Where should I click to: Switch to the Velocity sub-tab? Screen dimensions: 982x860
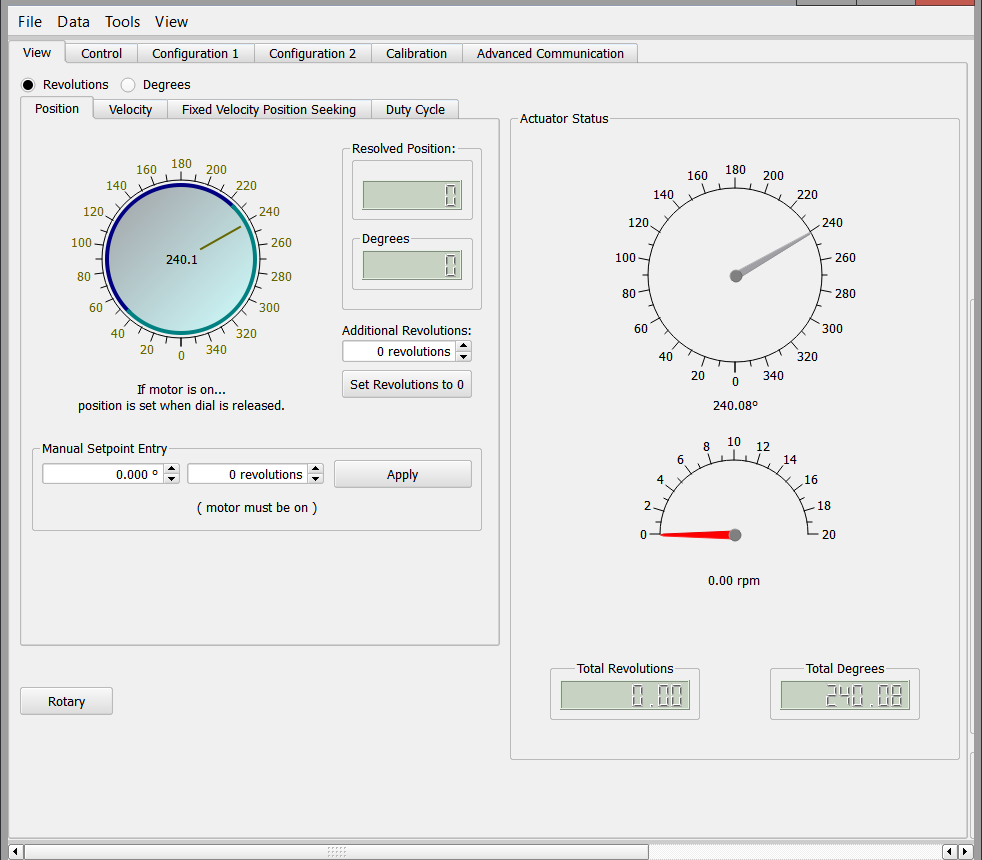click(x=130, y=110)
